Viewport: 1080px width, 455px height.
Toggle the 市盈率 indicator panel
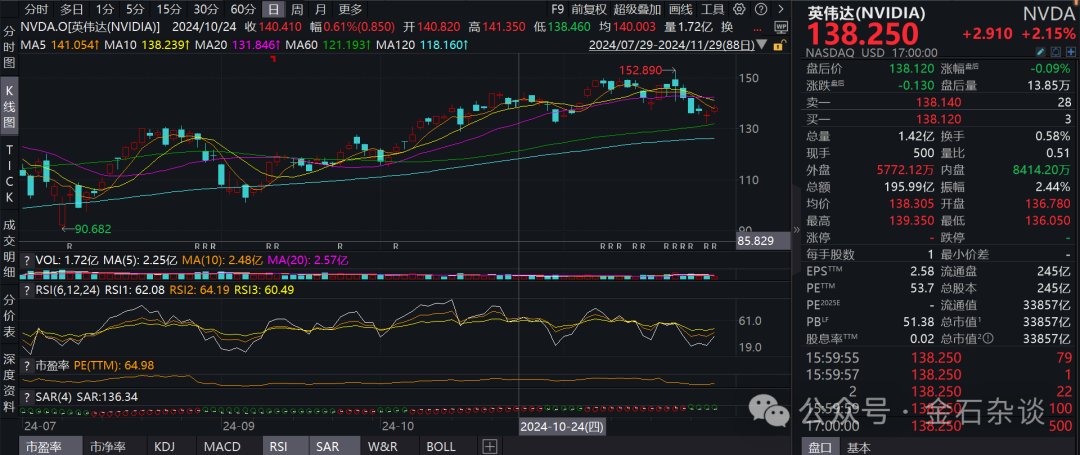(x=41, y=446)
